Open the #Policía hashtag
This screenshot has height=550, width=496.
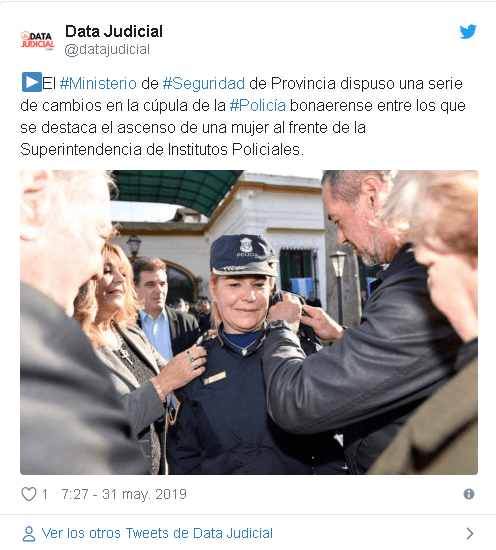point(257,106)
